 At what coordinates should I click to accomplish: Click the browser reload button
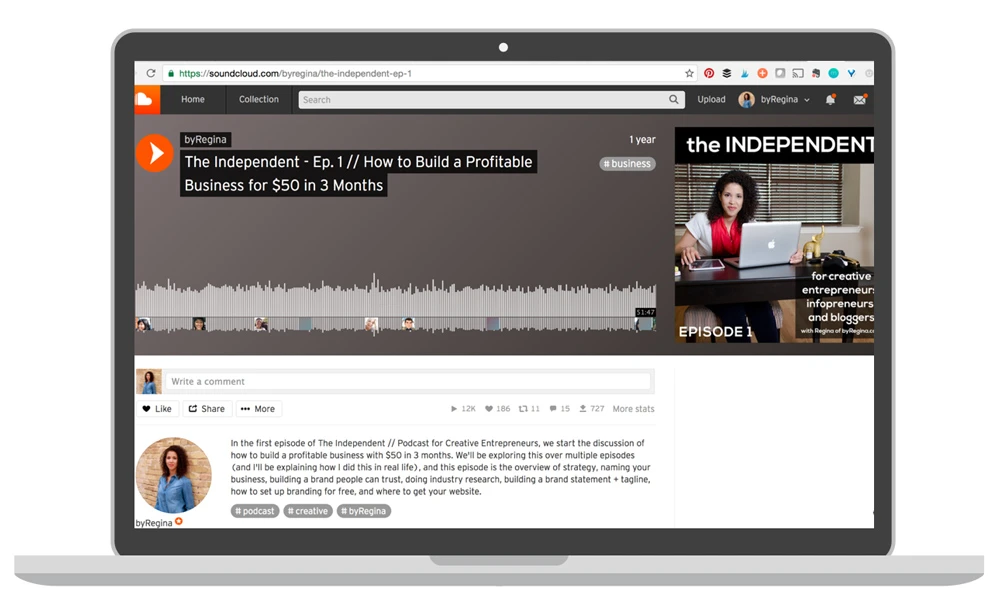(x=151, y=73)
